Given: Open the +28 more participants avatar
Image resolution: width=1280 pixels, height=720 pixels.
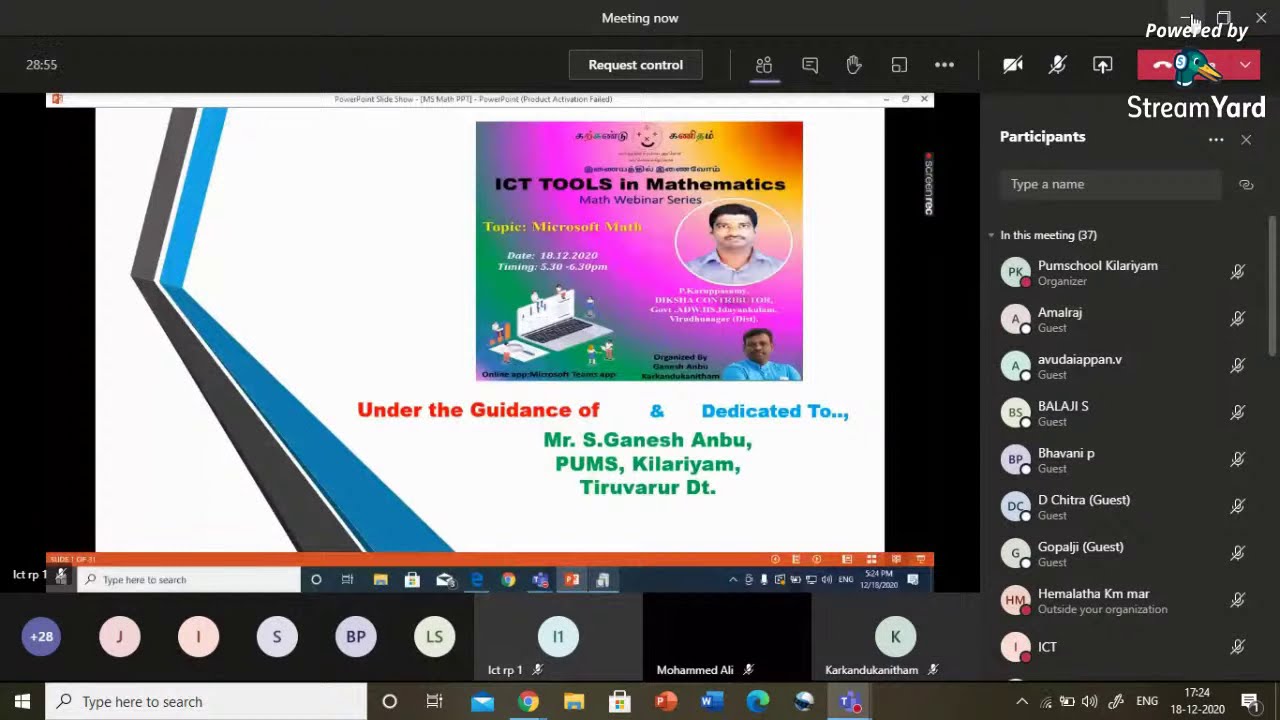Looking at the screenshot, I should pyautogui.click(x=41, y=636).
